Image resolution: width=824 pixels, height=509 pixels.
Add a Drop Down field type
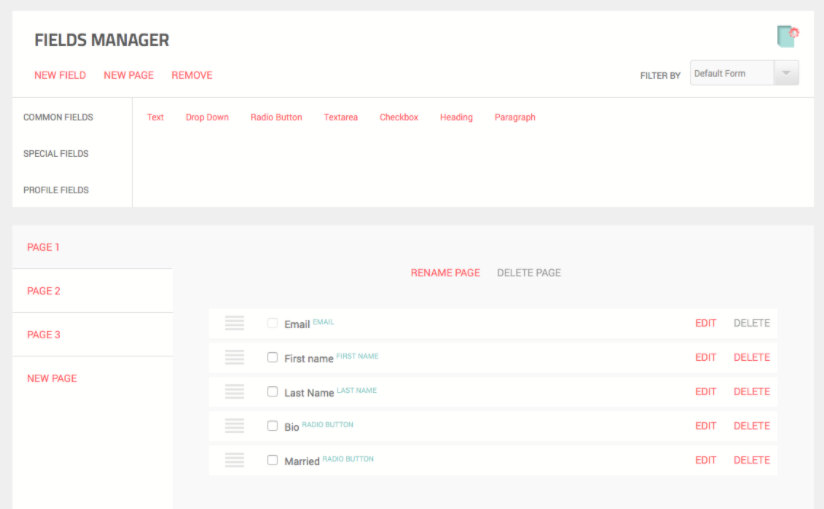click(207, 117)
